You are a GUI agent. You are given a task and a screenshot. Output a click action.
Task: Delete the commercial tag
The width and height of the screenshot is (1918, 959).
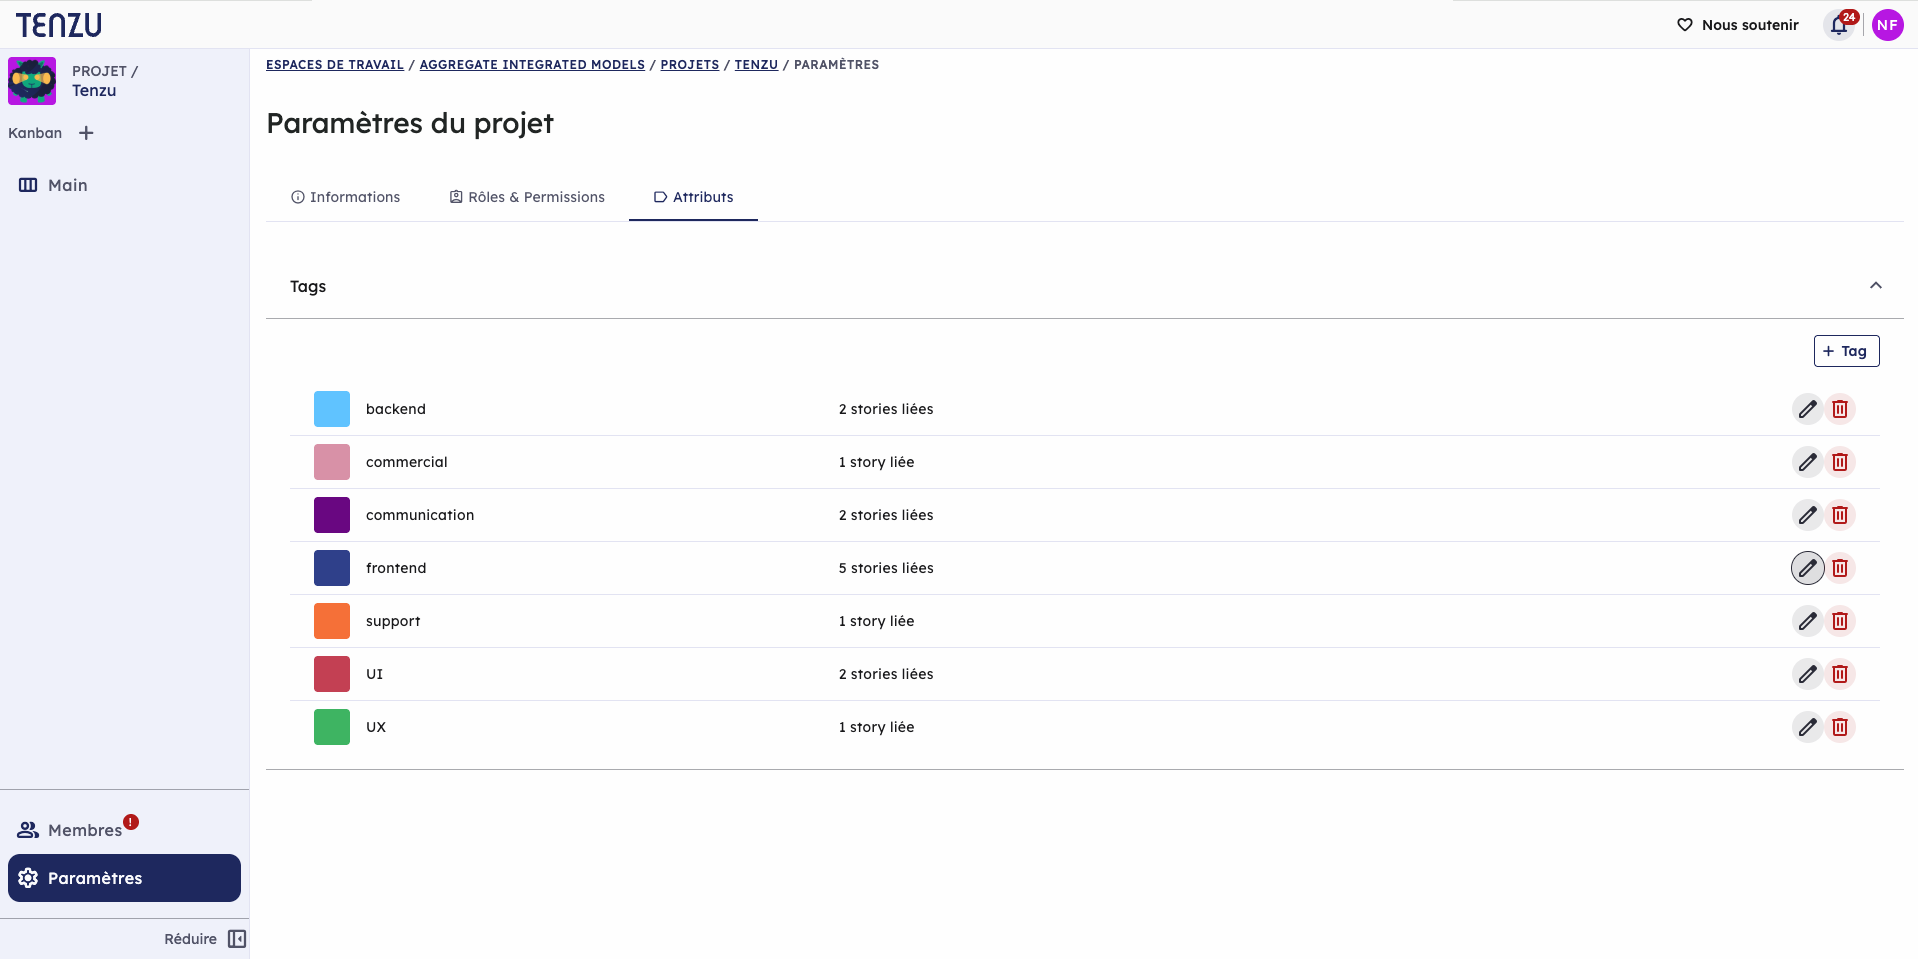click(x=1840, y=462)
